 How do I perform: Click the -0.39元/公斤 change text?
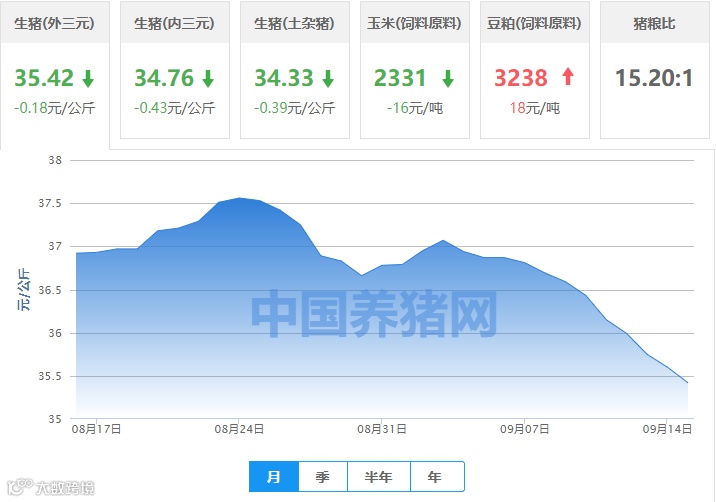coord(295,108)
